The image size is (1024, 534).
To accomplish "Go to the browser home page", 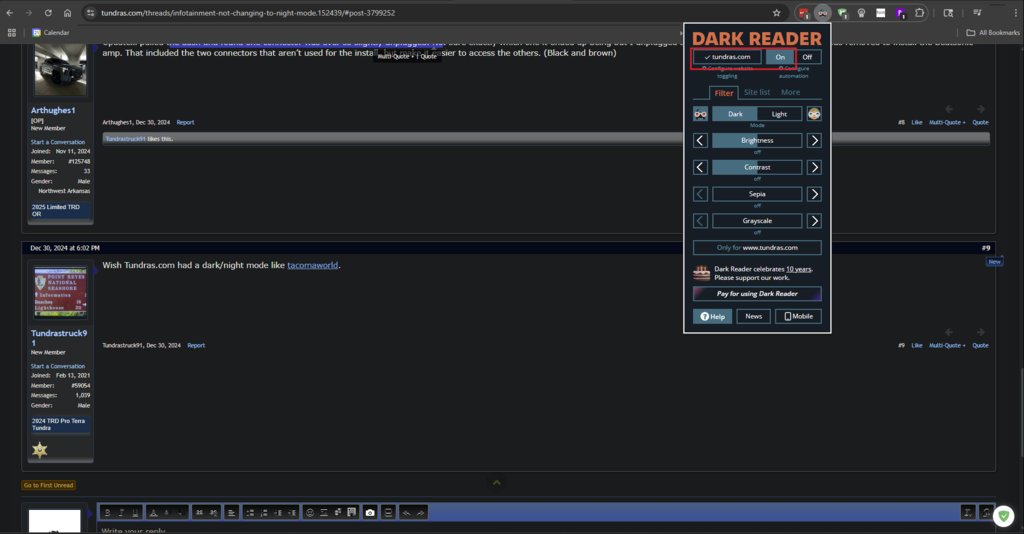I will [x=67, y=13].
